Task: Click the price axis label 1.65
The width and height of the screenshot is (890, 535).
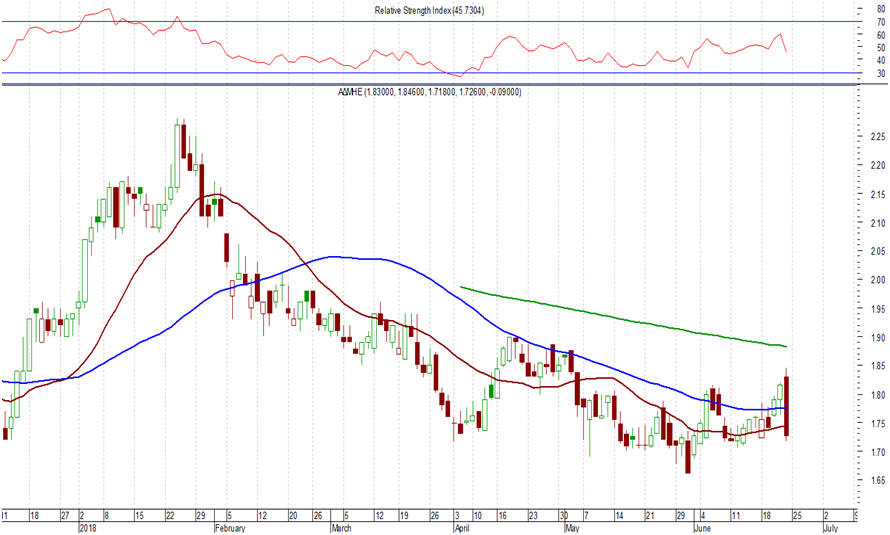Action: coord(878,481)
